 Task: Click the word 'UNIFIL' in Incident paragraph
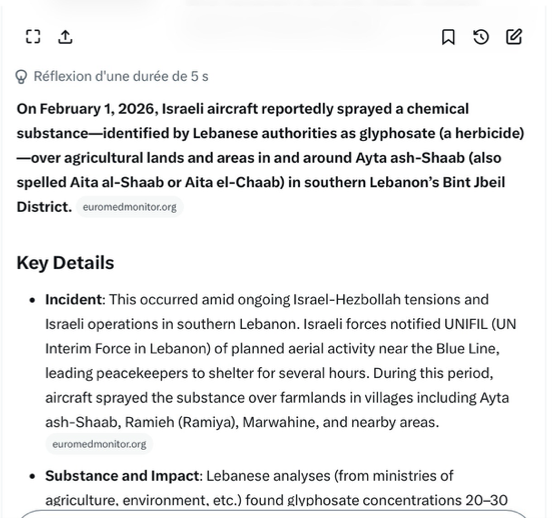click(x=465, y=324)
